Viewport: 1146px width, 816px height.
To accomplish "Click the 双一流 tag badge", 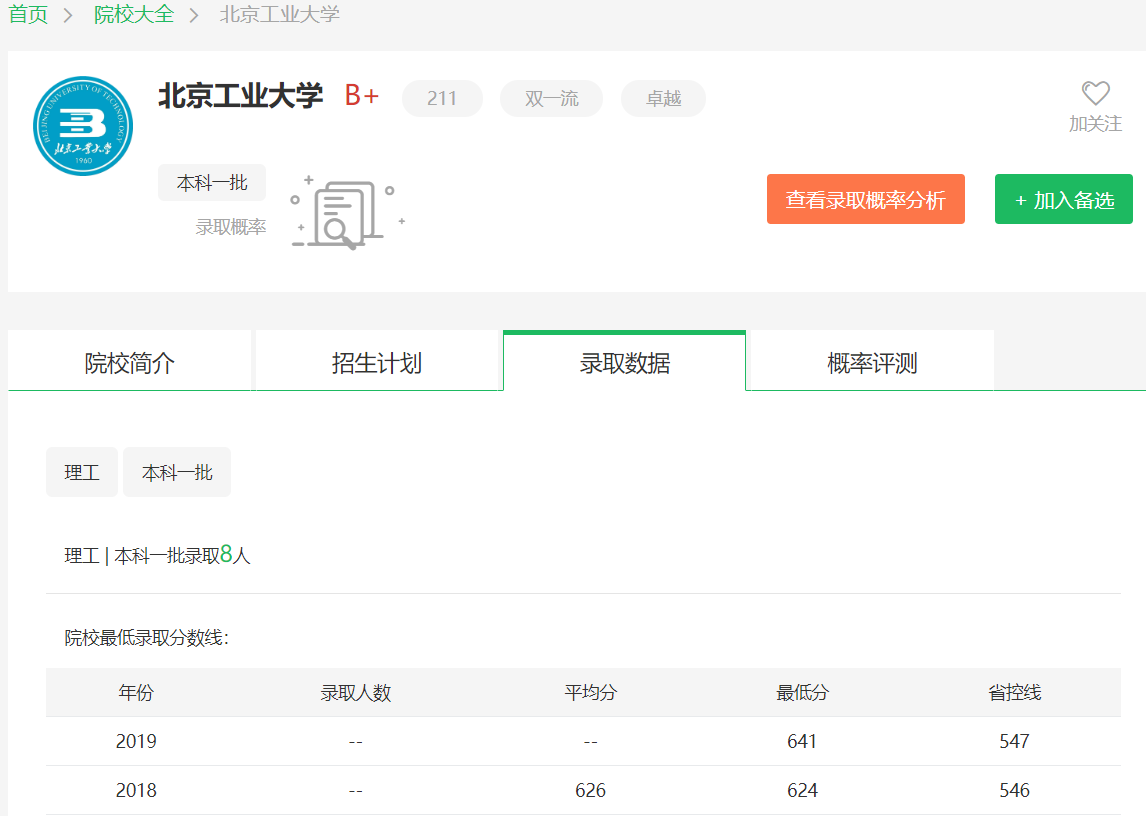I will (552, 99).
